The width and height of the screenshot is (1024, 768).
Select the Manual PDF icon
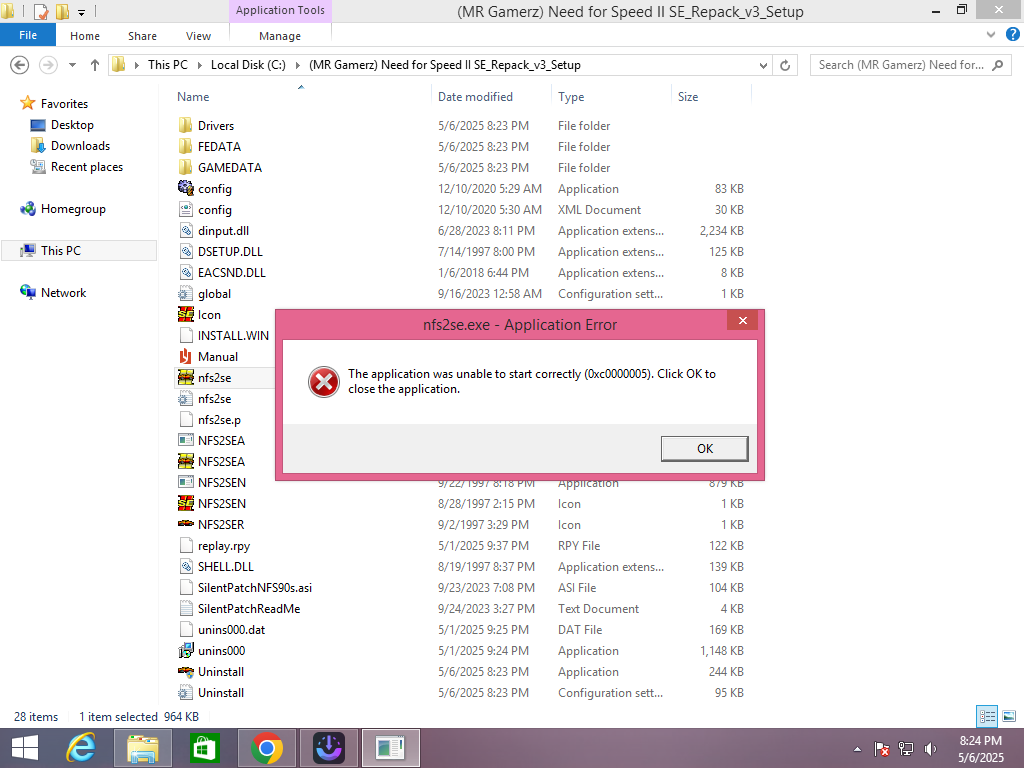pos(185,357)
